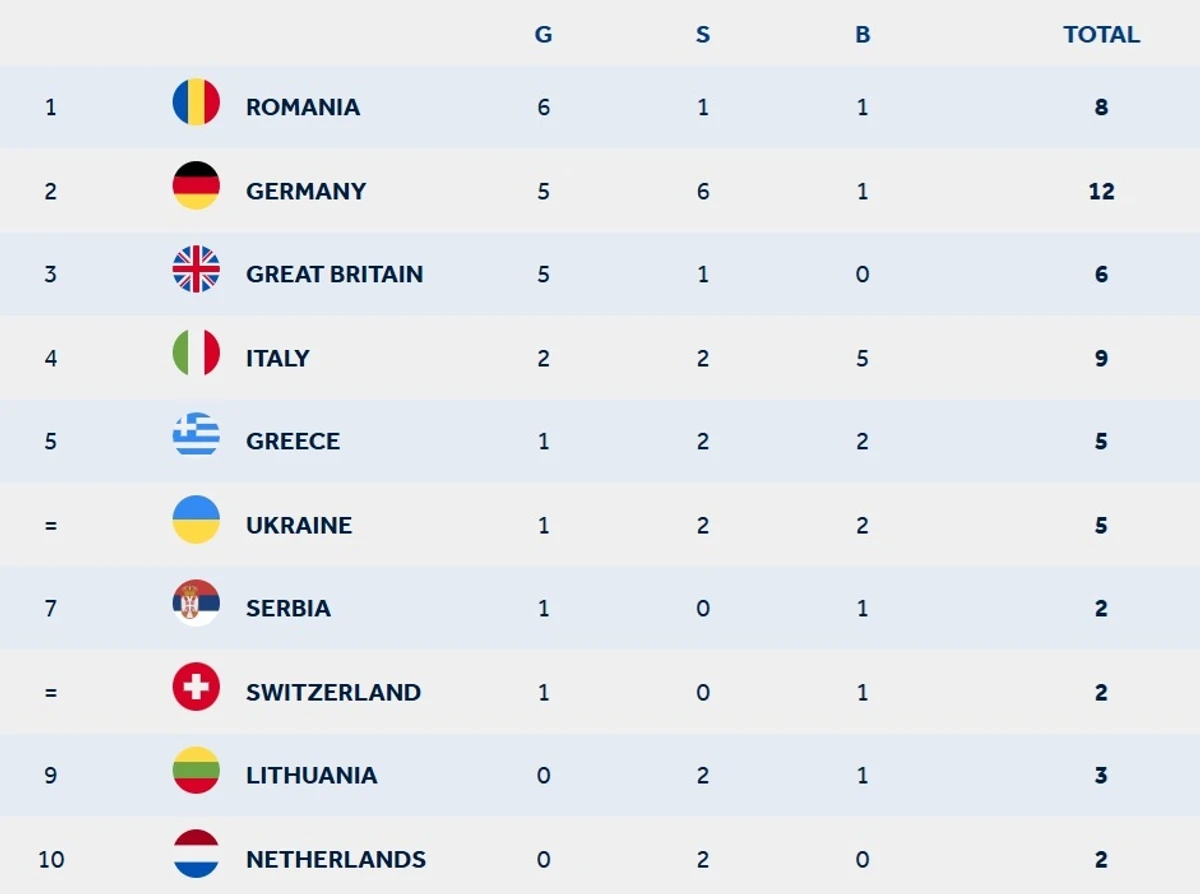Click the Switzerland flag icon

196,687
